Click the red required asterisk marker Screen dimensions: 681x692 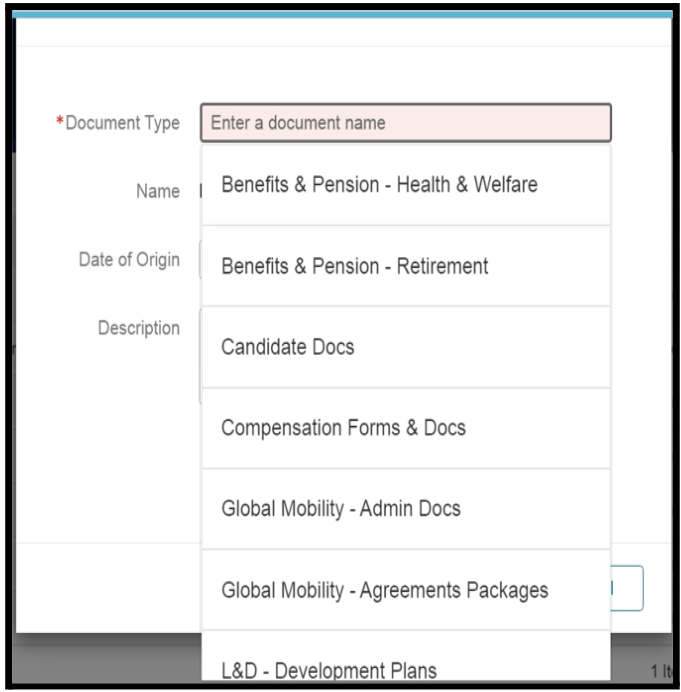tap(59, 123)
